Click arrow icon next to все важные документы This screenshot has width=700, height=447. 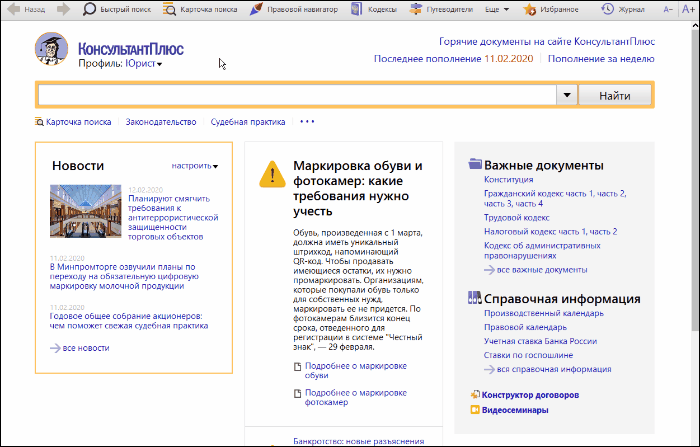pyautogui.click(x=489, y=270)
